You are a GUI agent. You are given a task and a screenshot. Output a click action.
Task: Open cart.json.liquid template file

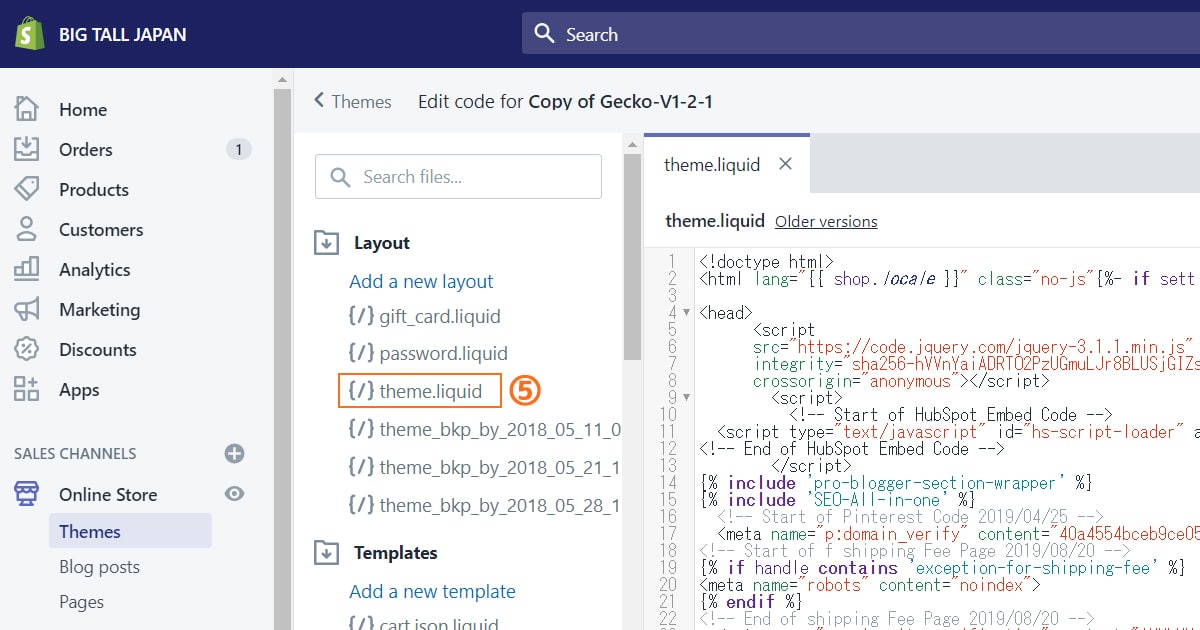[x=439, y=623]
